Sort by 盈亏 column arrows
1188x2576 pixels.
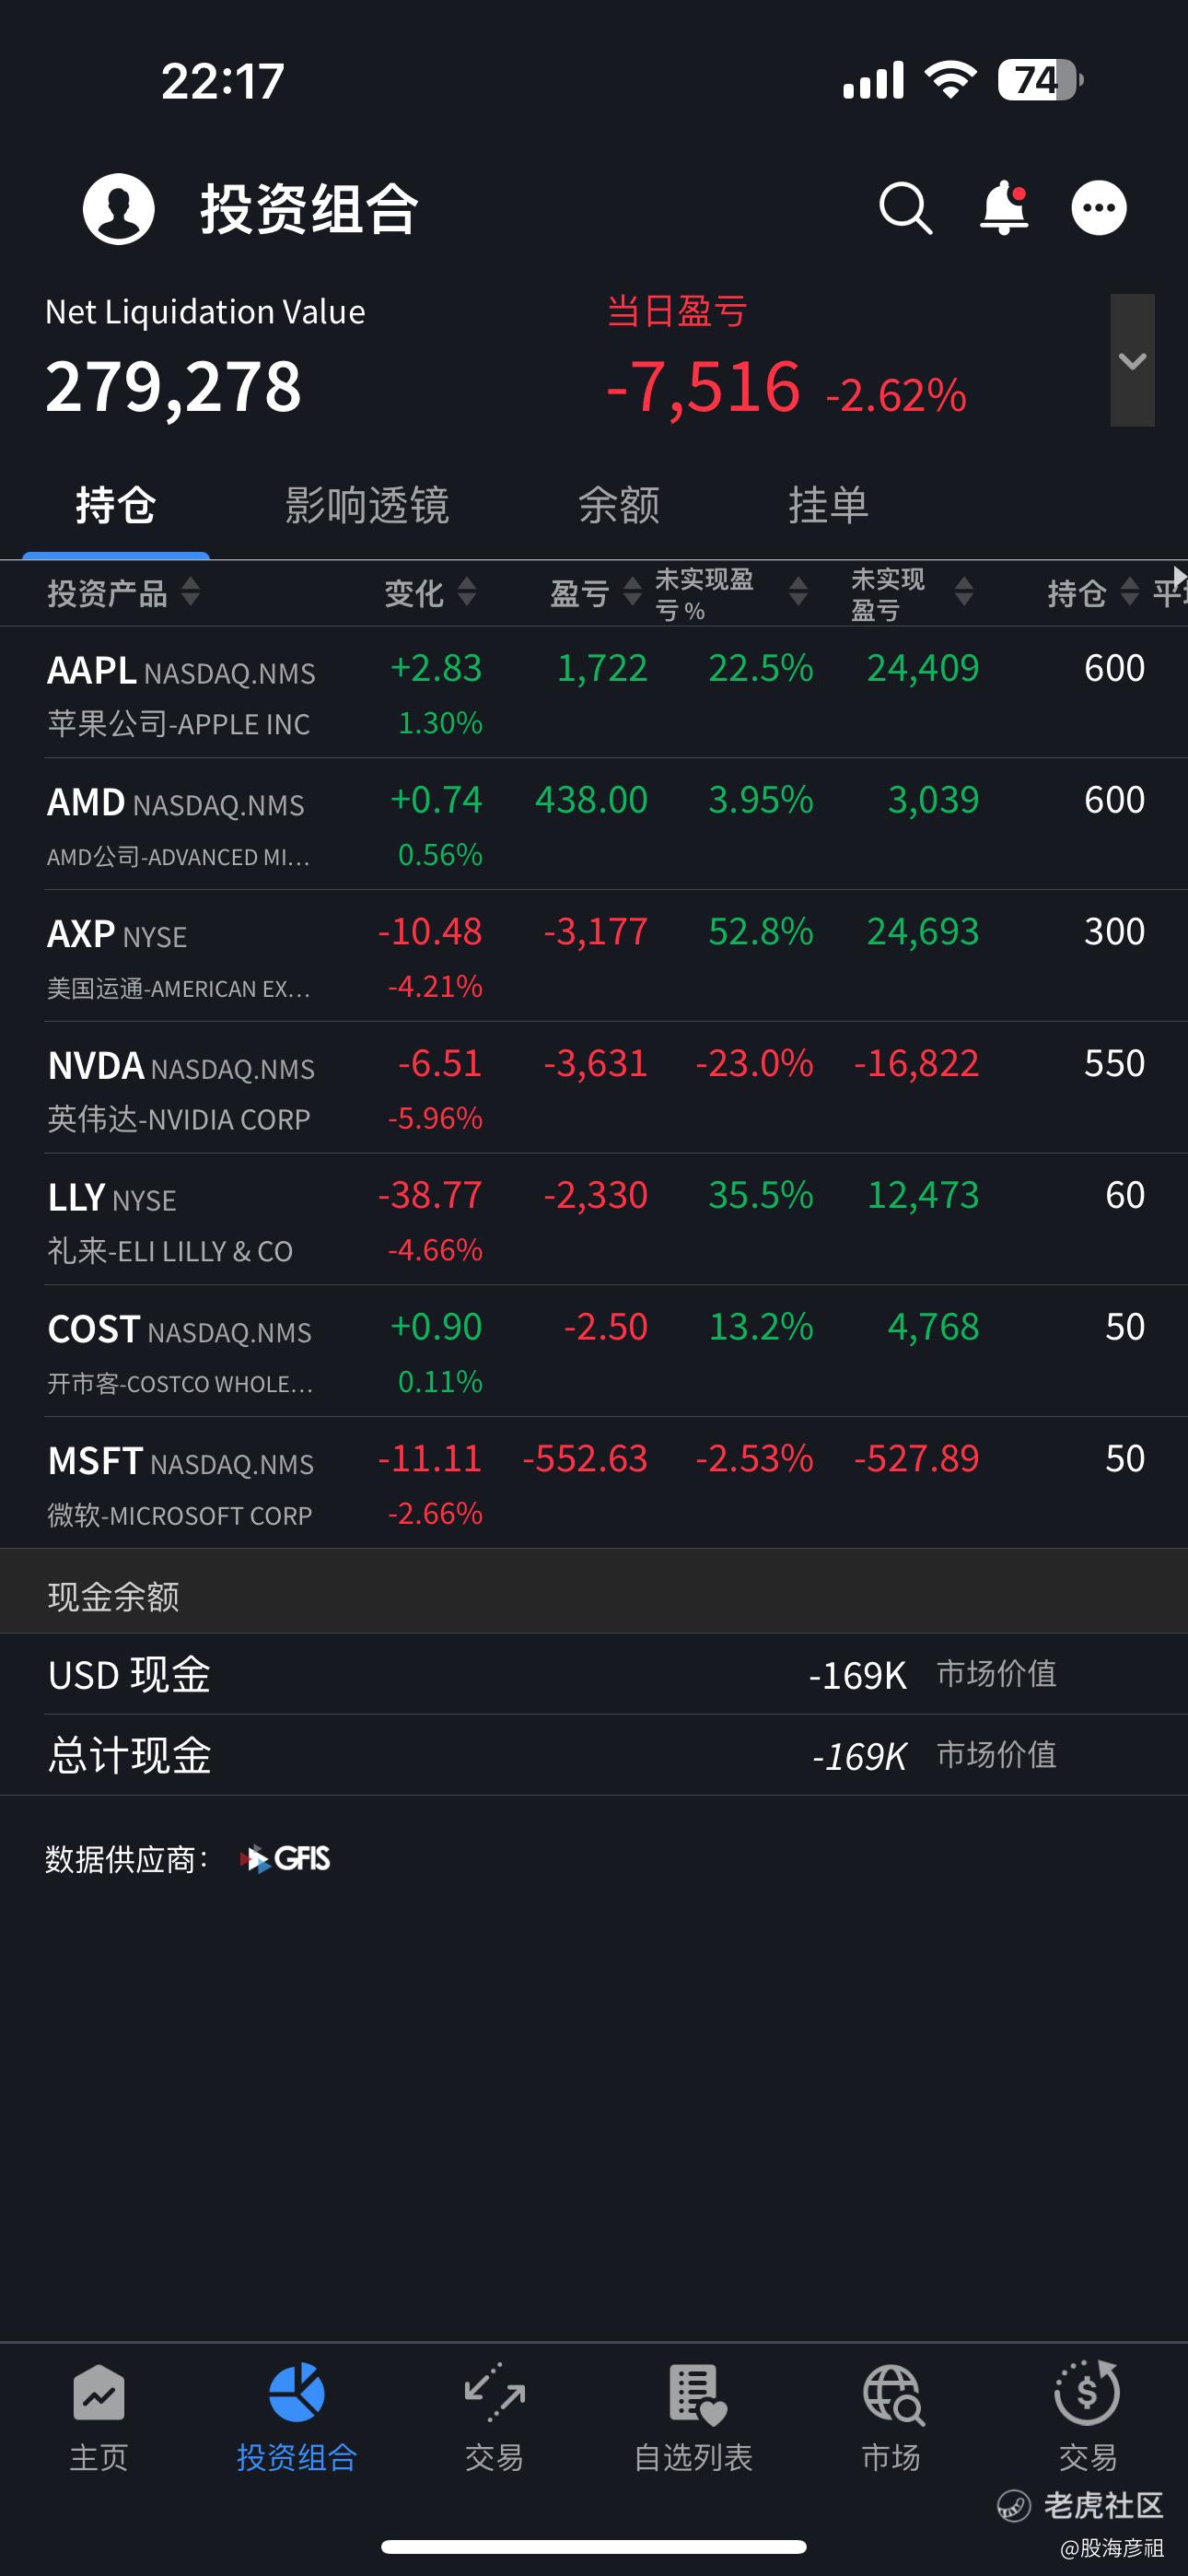[632, 592]
